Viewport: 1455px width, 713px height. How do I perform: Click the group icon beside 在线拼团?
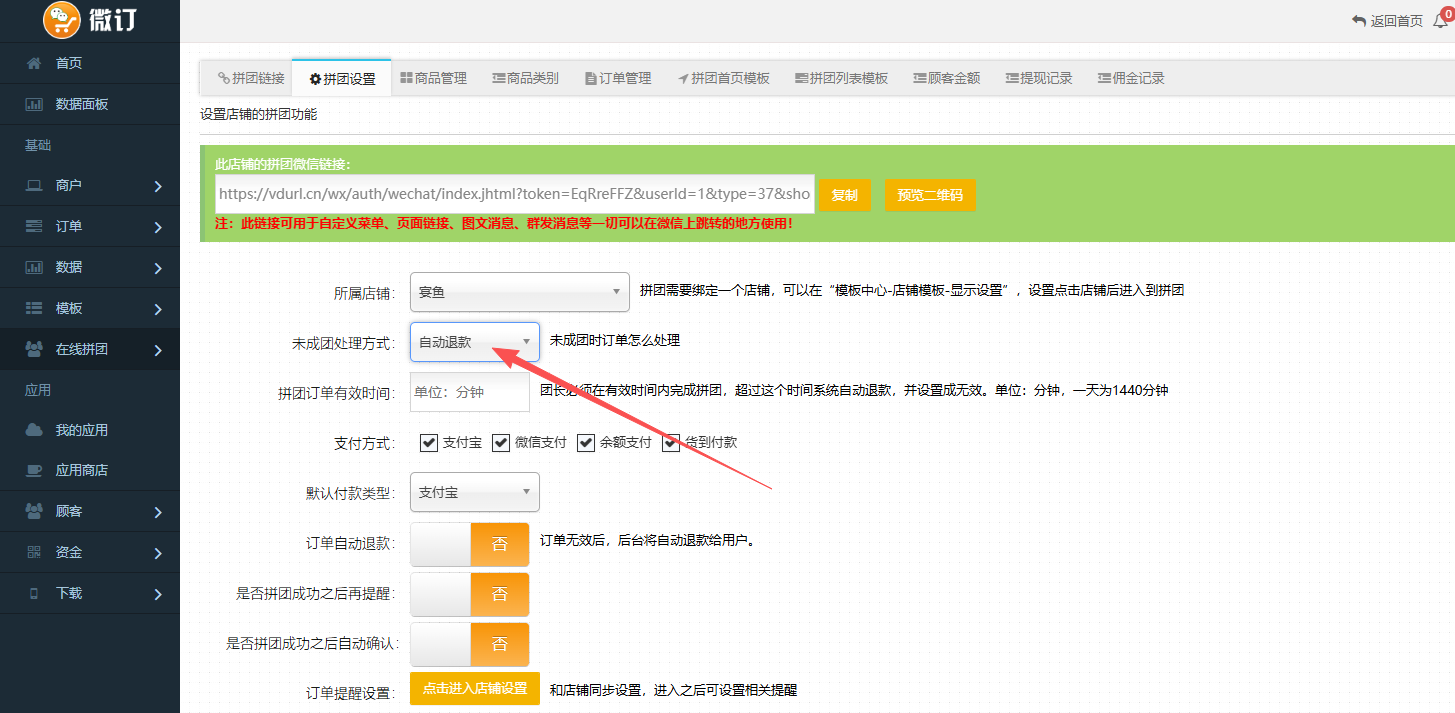click(34, 349)
